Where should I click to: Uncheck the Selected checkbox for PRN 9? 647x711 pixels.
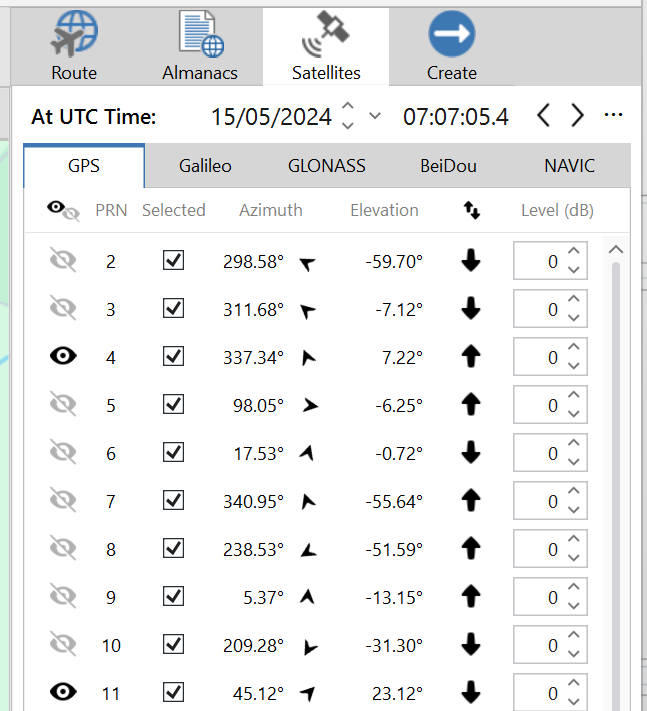pos(174,597)
